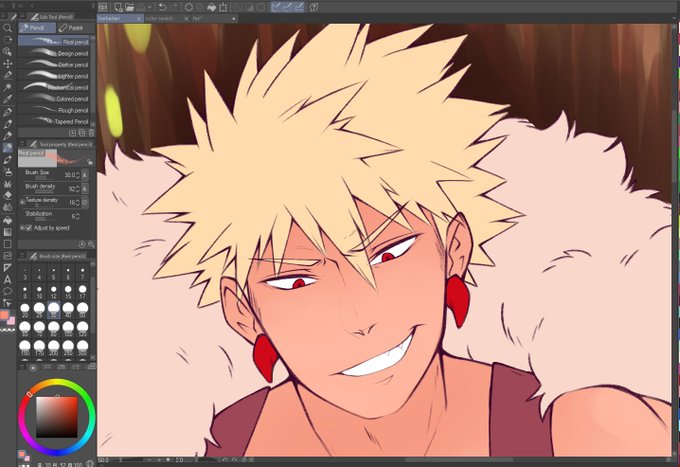Pick brush size preset 40
Viewport: 680px width, 467px height.
coord(68,310)
